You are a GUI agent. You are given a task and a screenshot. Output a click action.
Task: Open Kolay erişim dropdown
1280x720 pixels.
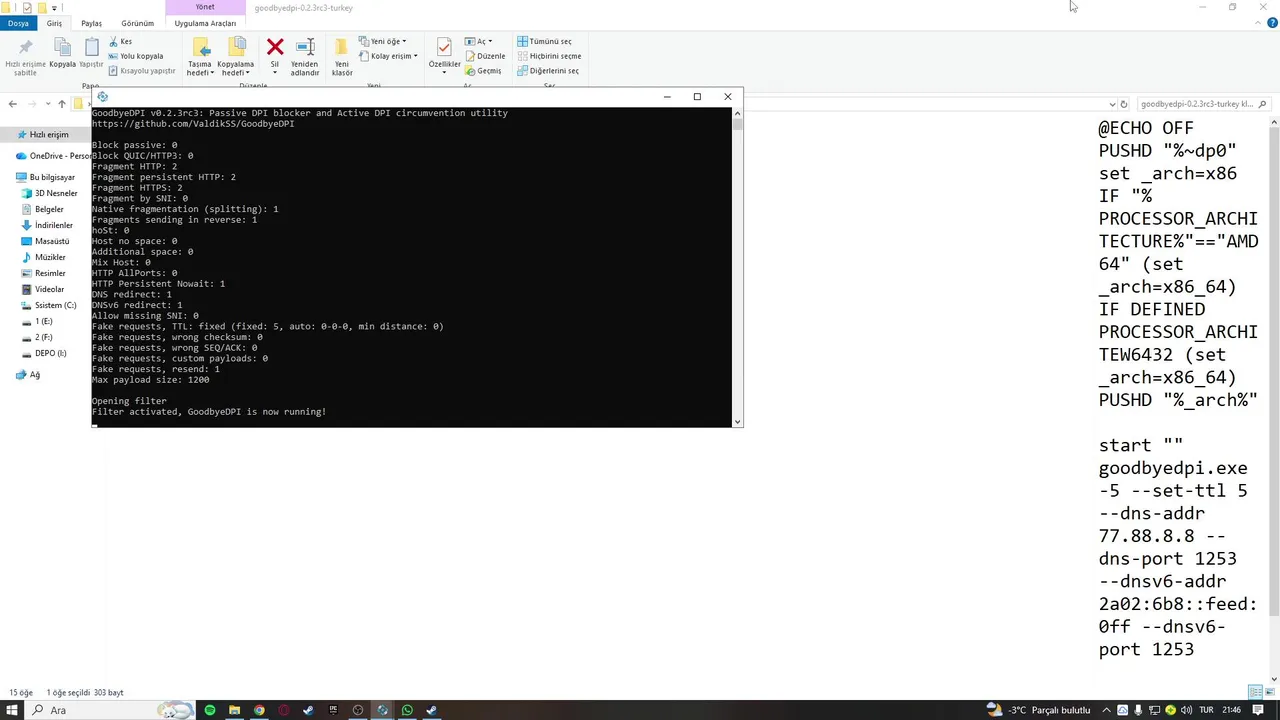pyautogui.click(x=388, y=56)
